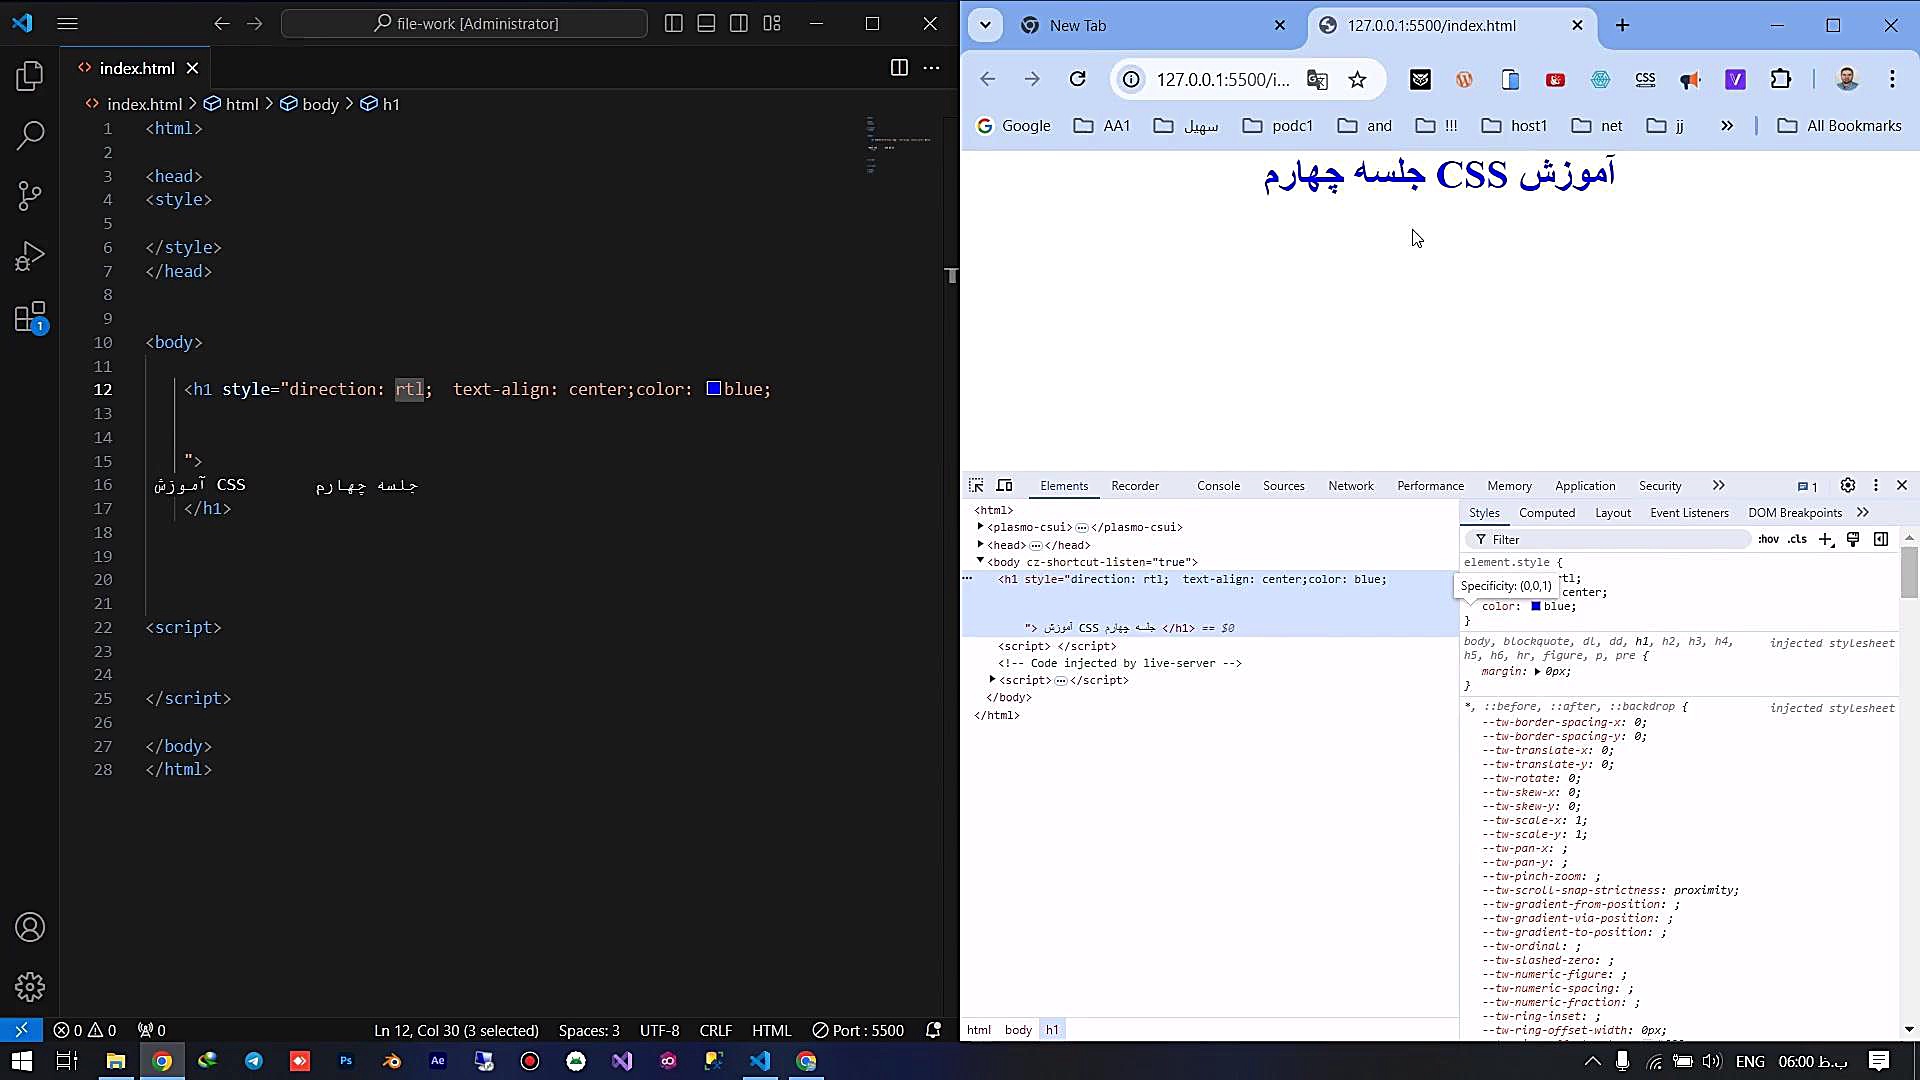Viewport: 1920px width, 1080px height.
Task: Show more DevTools panel tabs
Action: (x=1718, y=486)
